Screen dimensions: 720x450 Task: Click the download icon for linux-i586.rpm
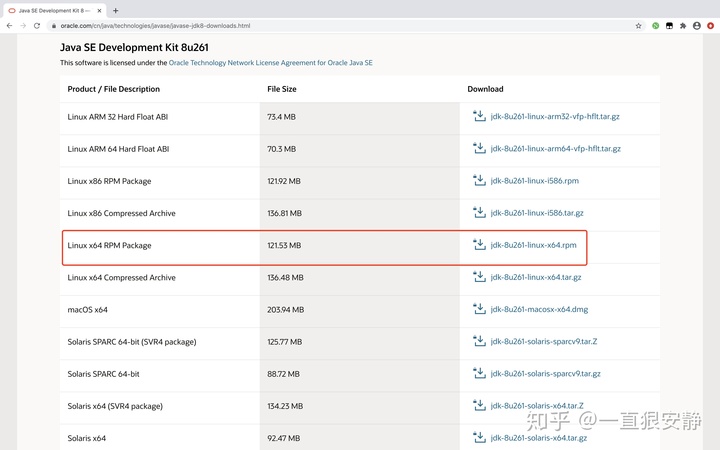tap(479, 180)
